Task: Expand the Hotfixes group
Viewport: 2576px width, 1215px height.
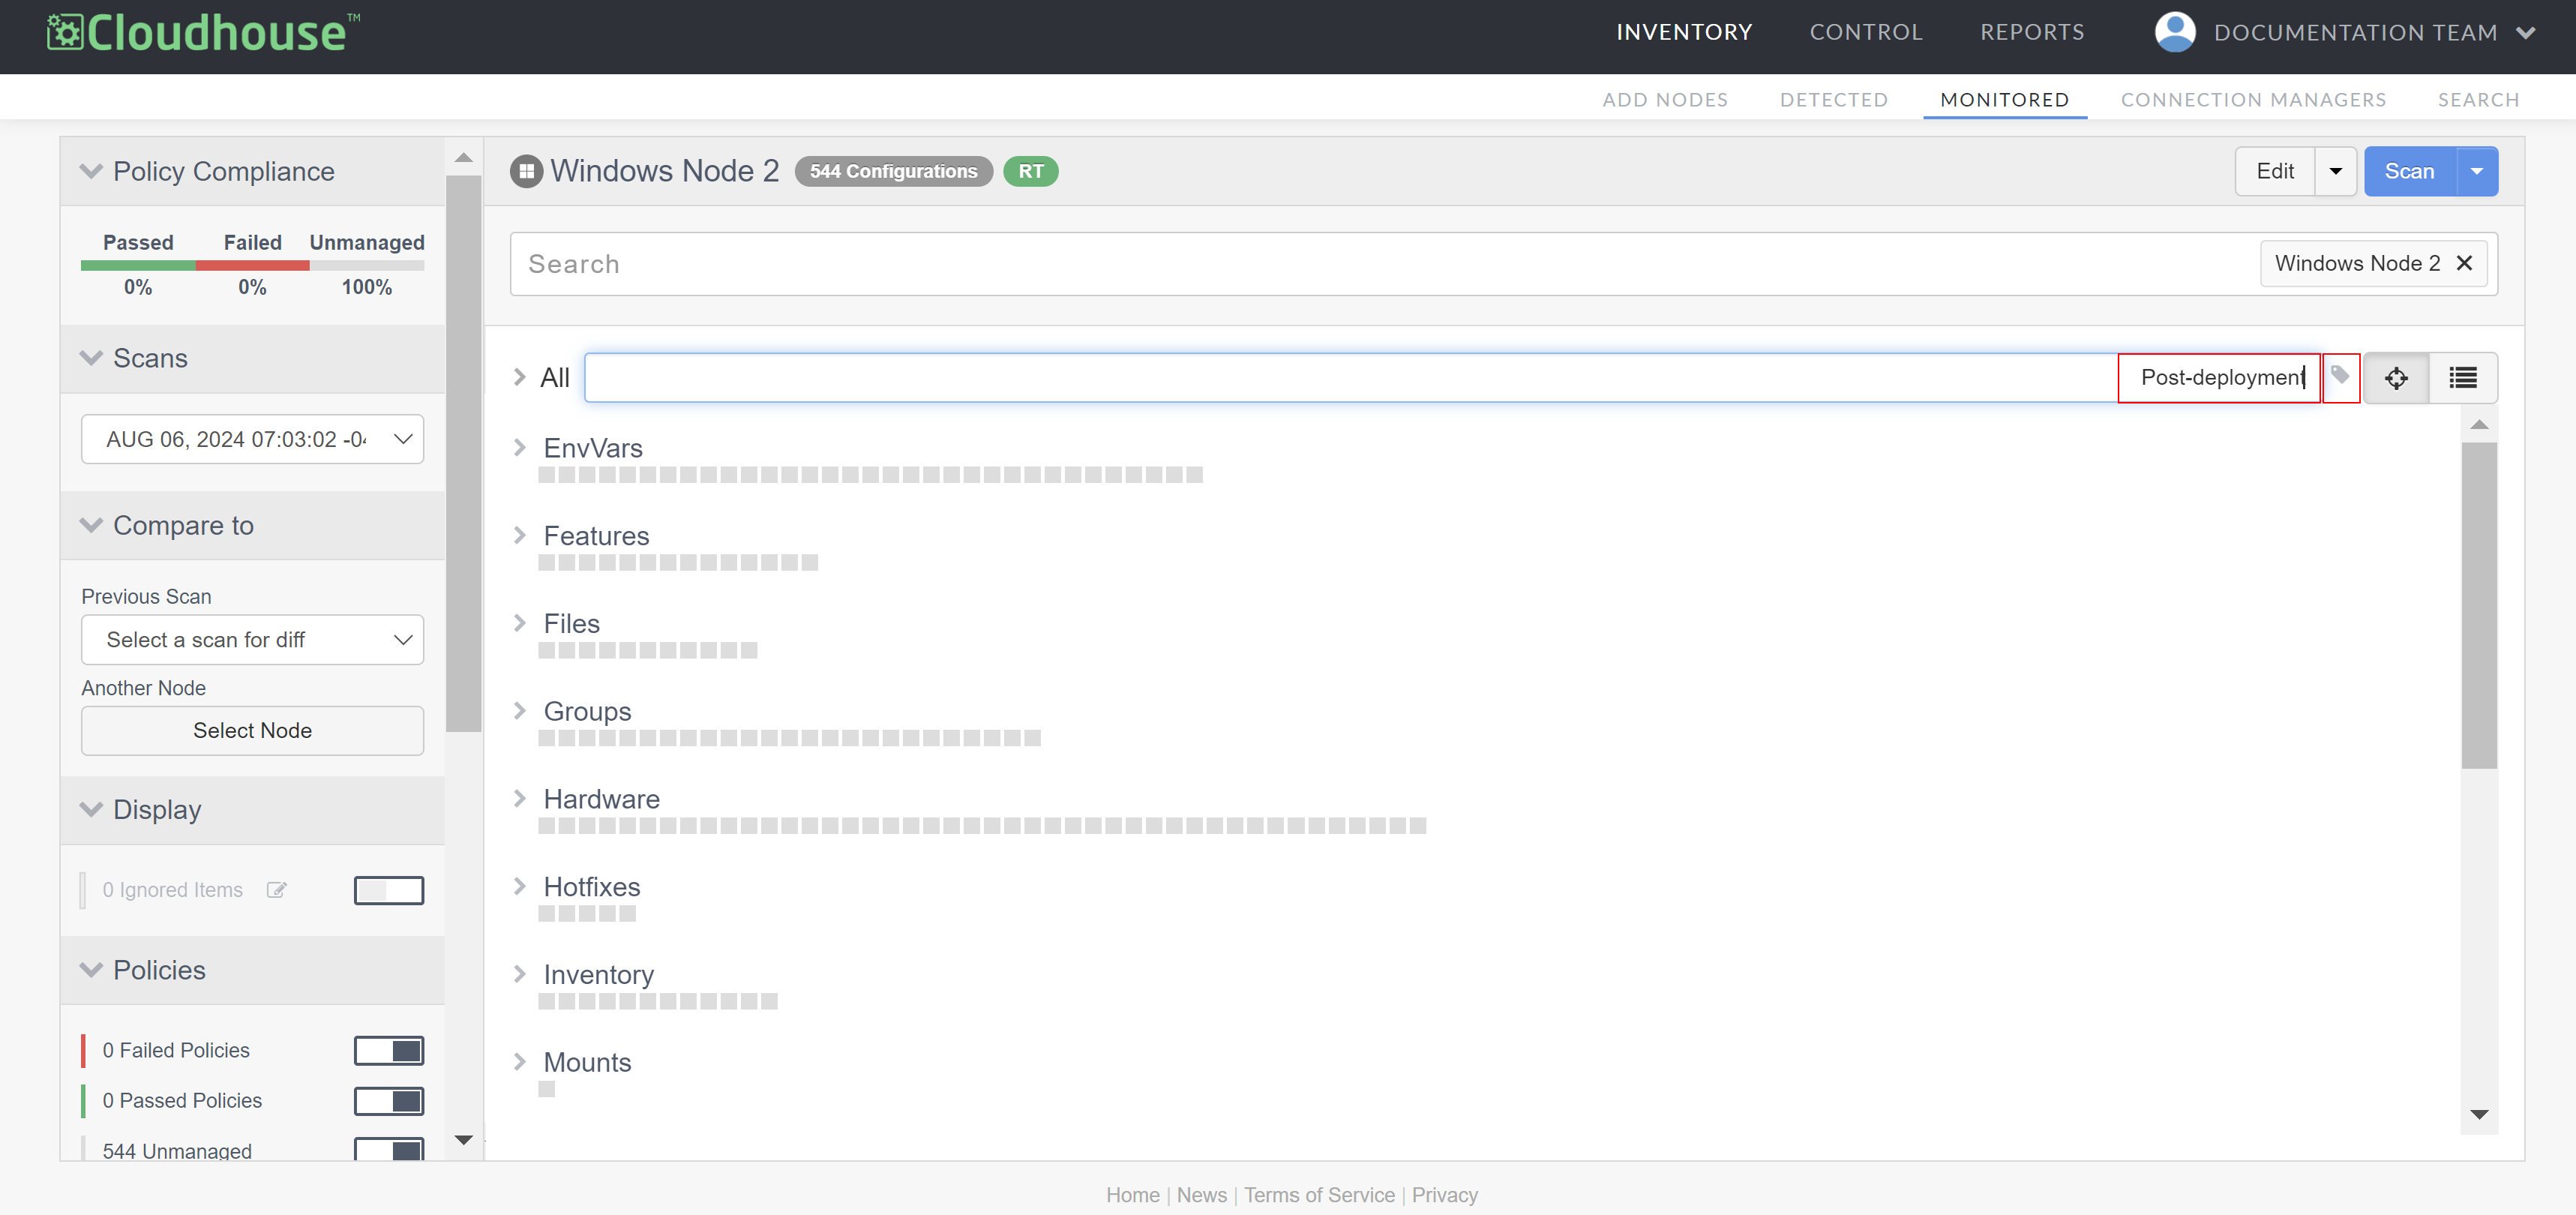Action: [519, 886]
